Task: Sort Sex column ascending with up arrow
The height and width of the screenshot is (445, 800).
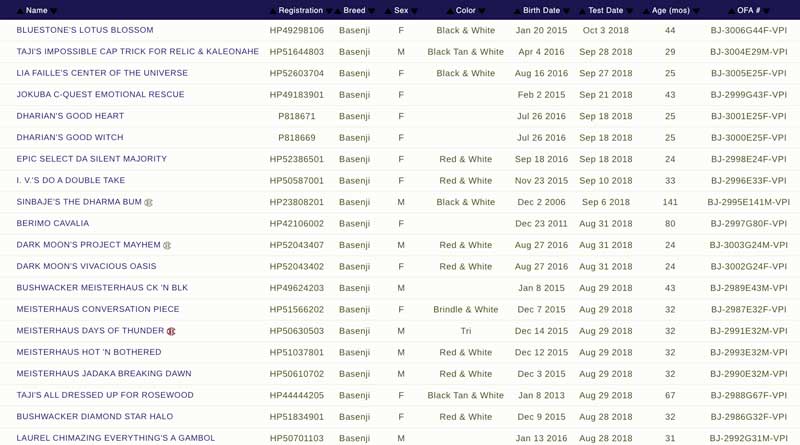Action: (388, 11)
